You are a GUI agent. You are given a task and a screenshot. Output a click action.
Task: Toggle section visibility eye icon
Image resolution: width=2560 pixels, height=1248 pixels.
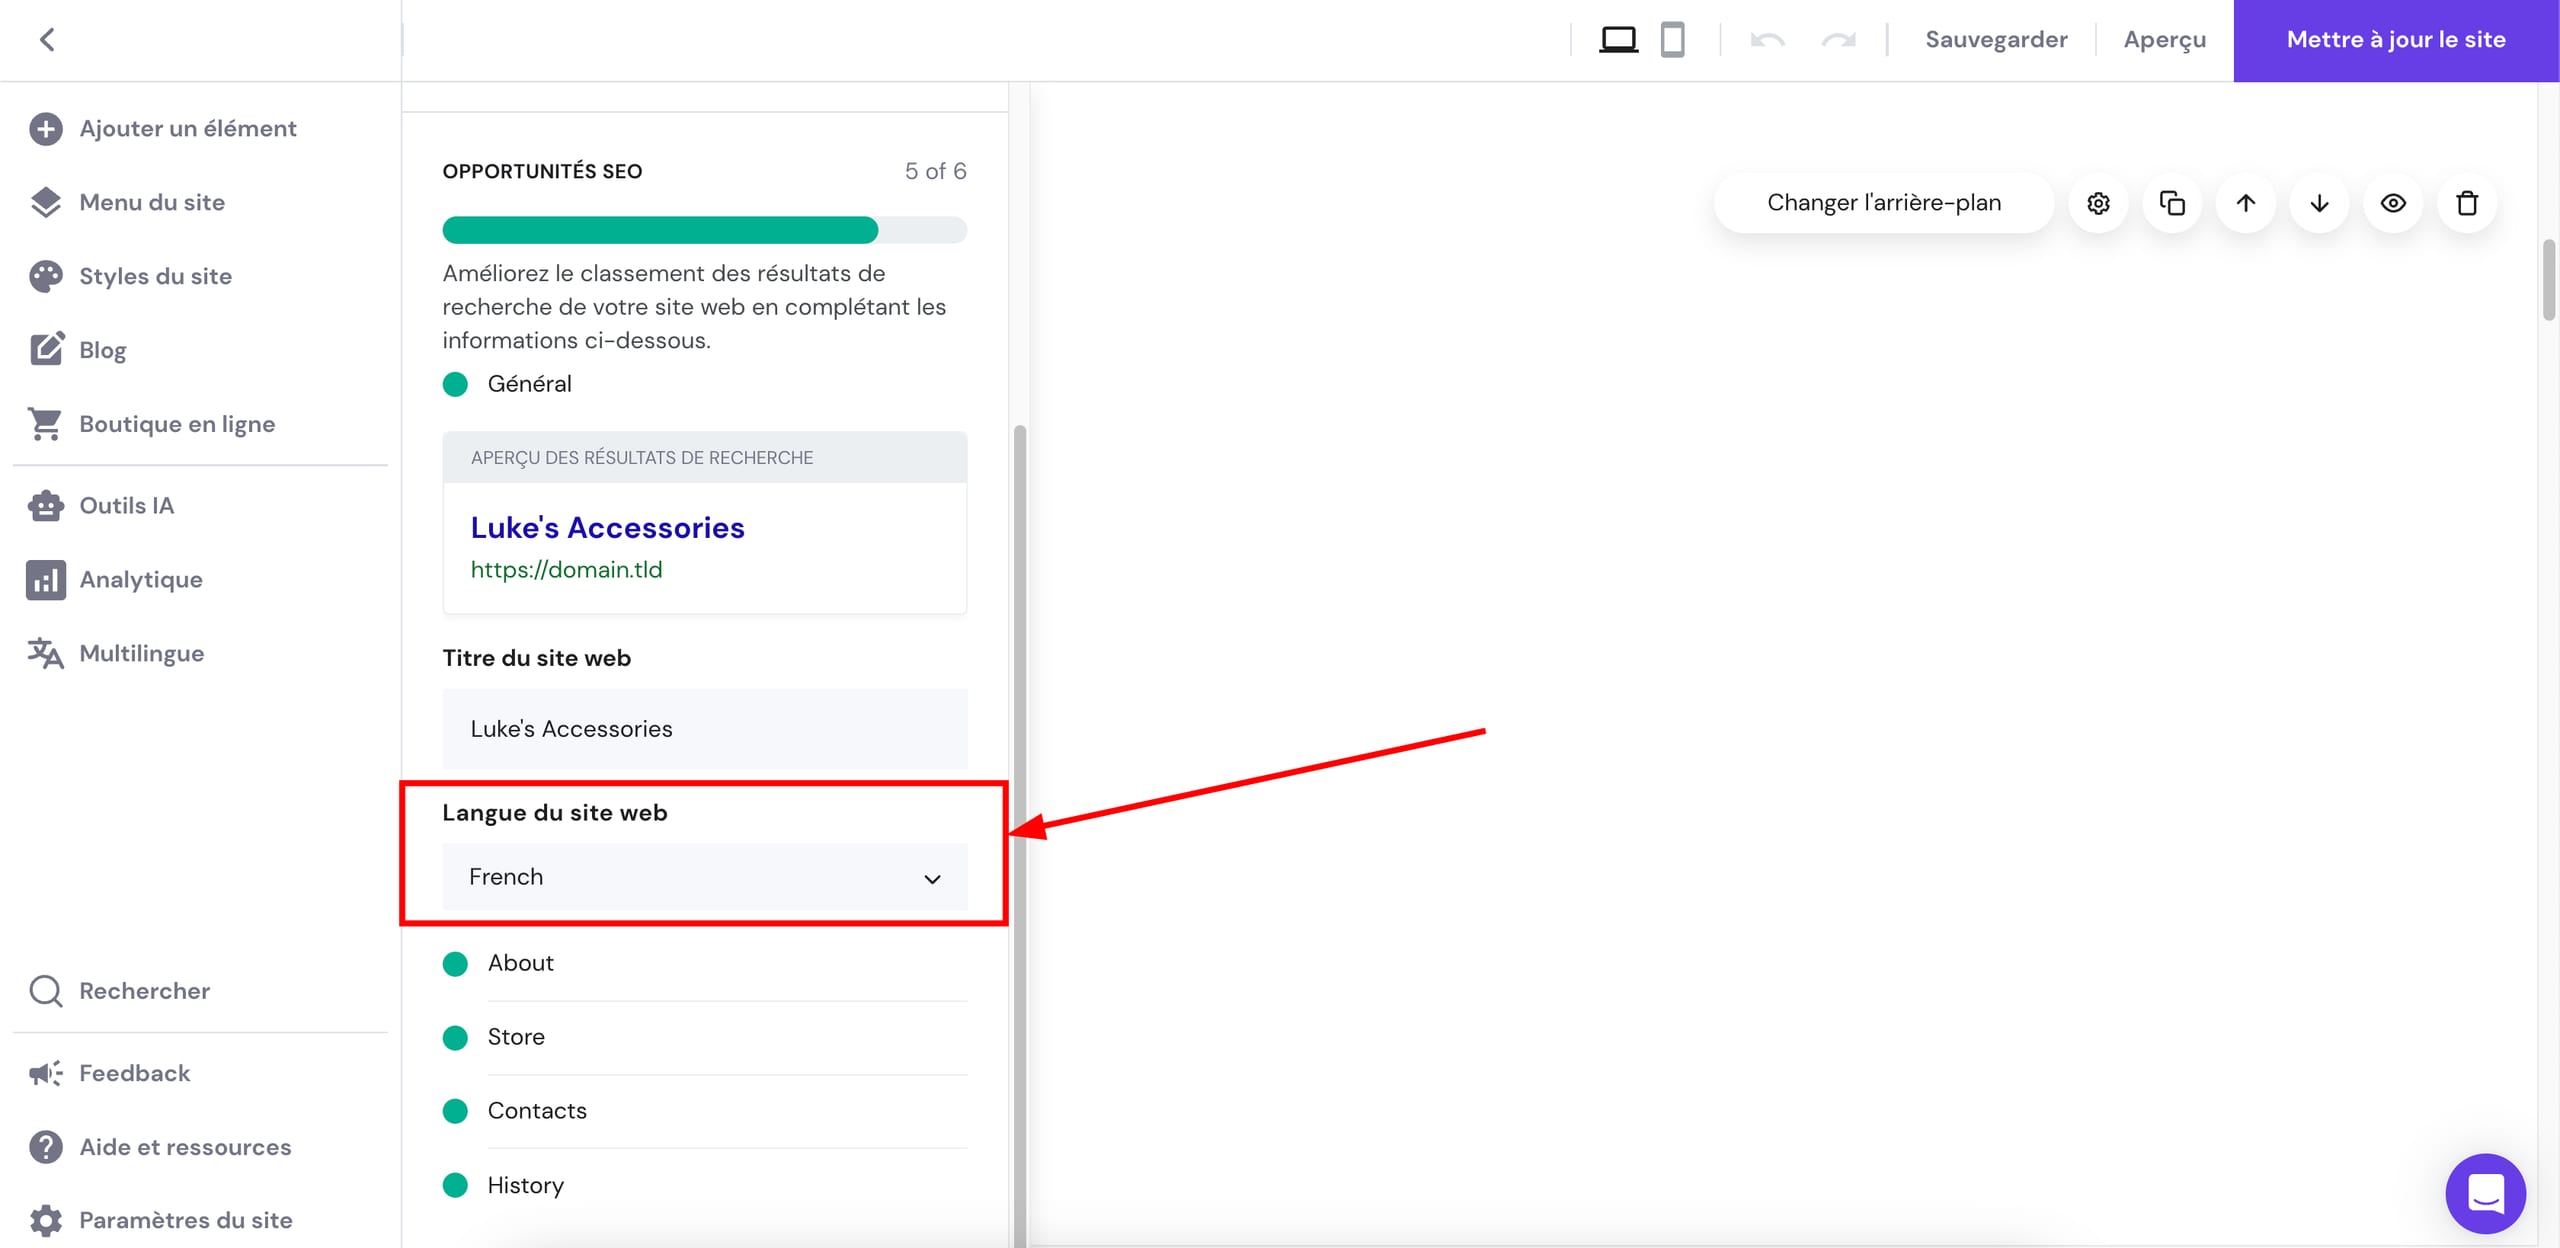pyautogui.click(x=2393, y=203)
